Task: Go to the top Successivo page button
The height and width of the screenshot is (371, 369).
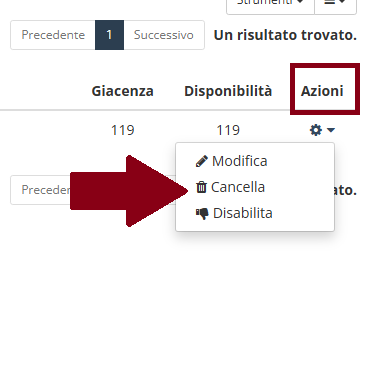Action: click(164, 35)
